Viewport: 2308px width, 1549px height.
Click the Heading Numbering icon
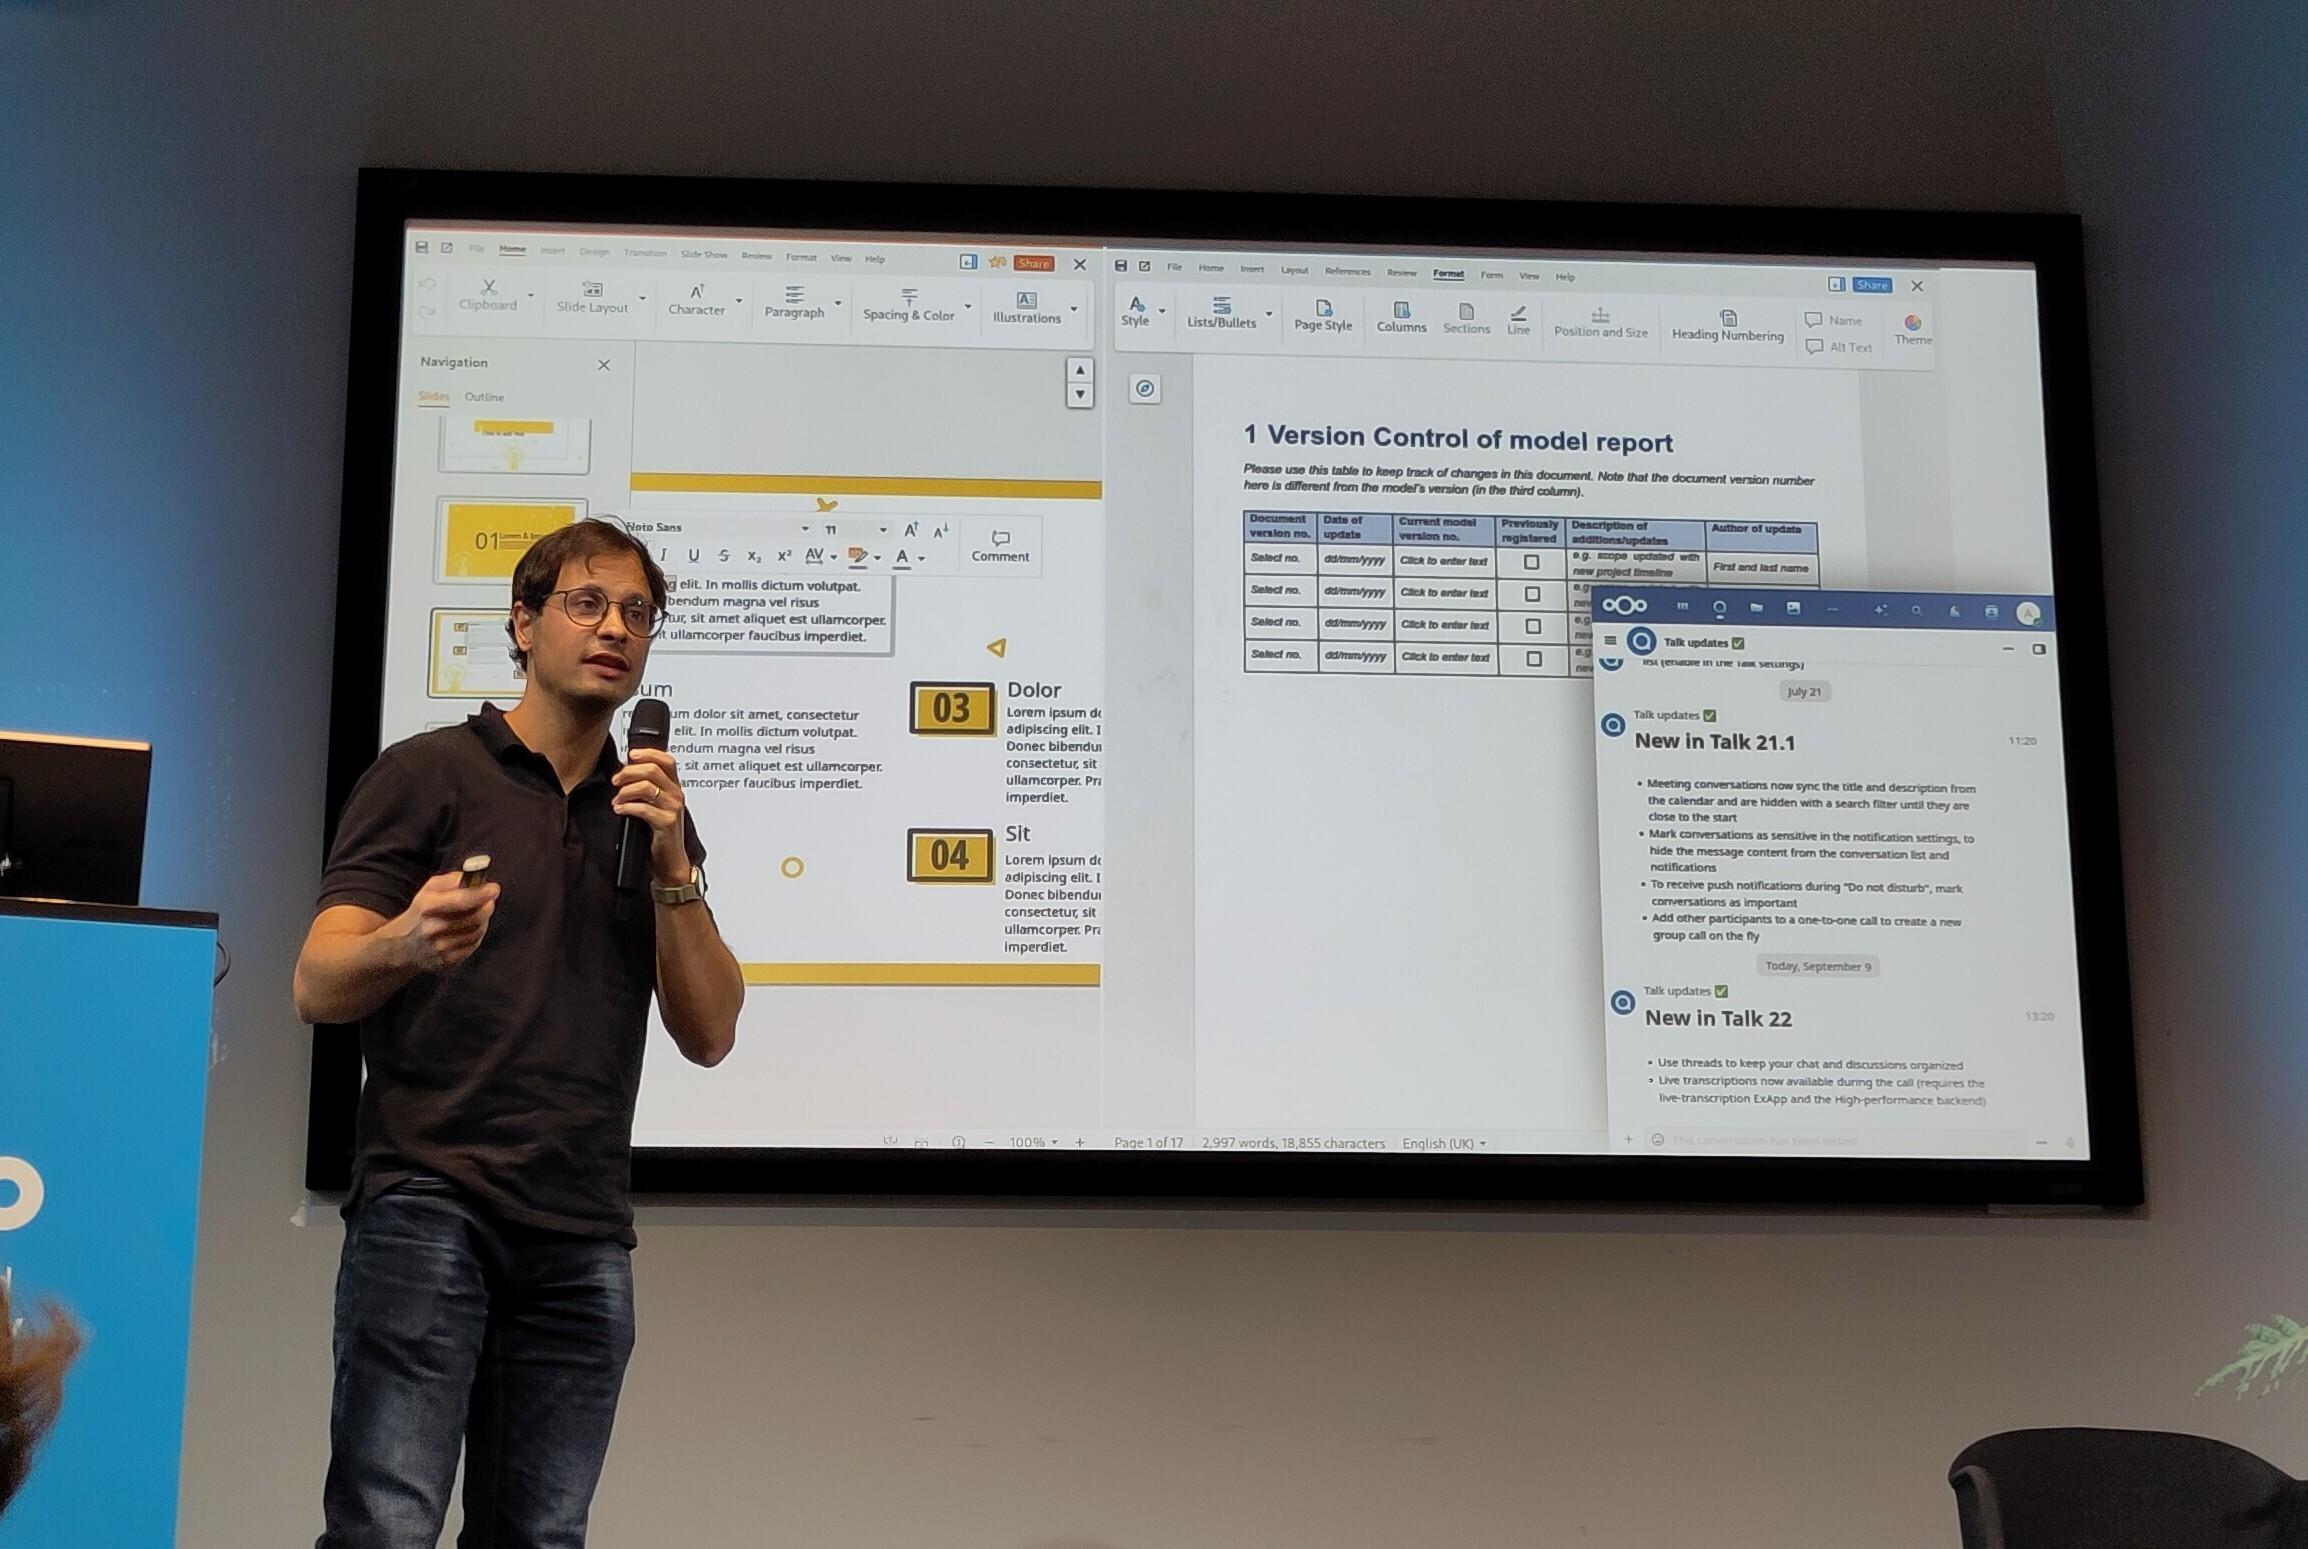coord(1727,318)
